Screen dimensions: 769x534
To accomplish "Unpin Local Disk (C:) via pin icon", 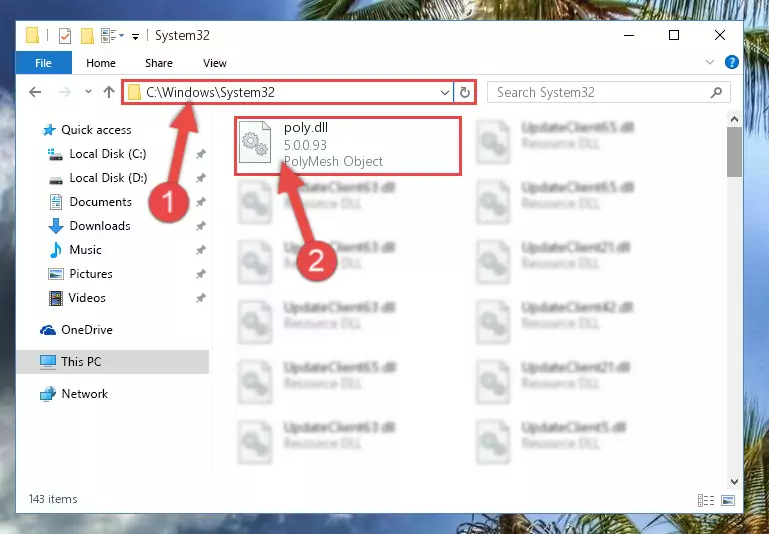I will (x=200, y=154).
